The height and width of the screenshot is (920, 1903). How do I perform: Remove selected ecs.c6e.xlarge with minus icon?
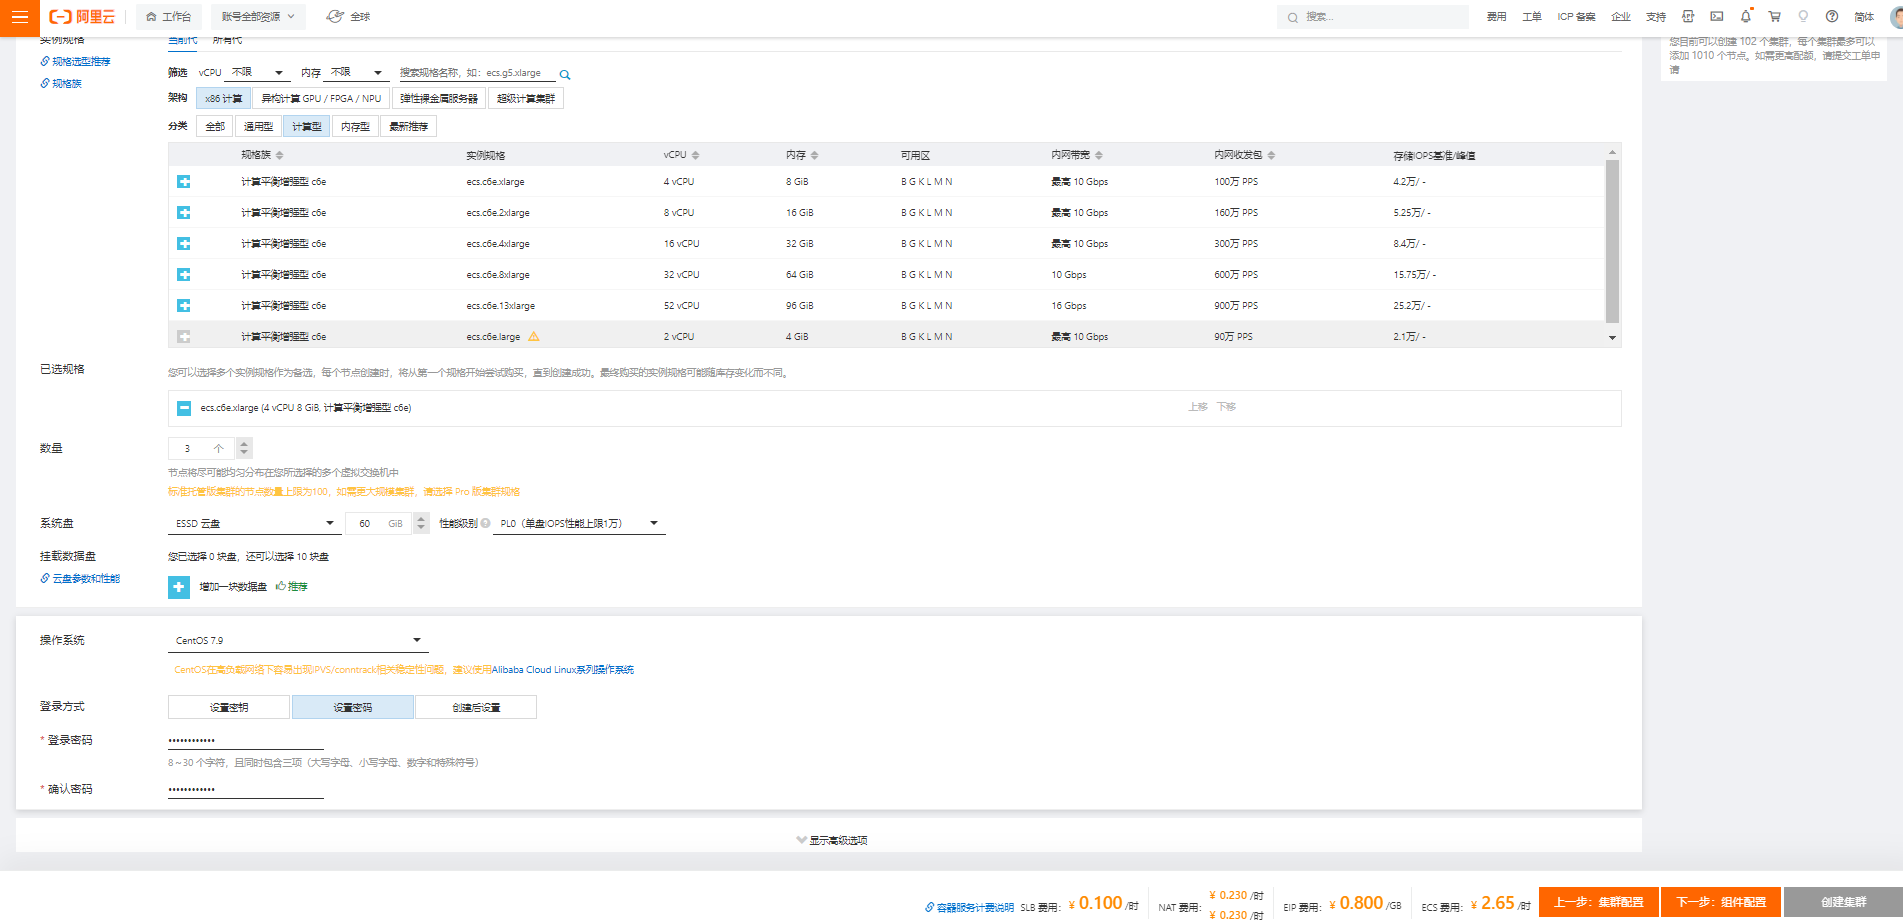tap(184, 408)
